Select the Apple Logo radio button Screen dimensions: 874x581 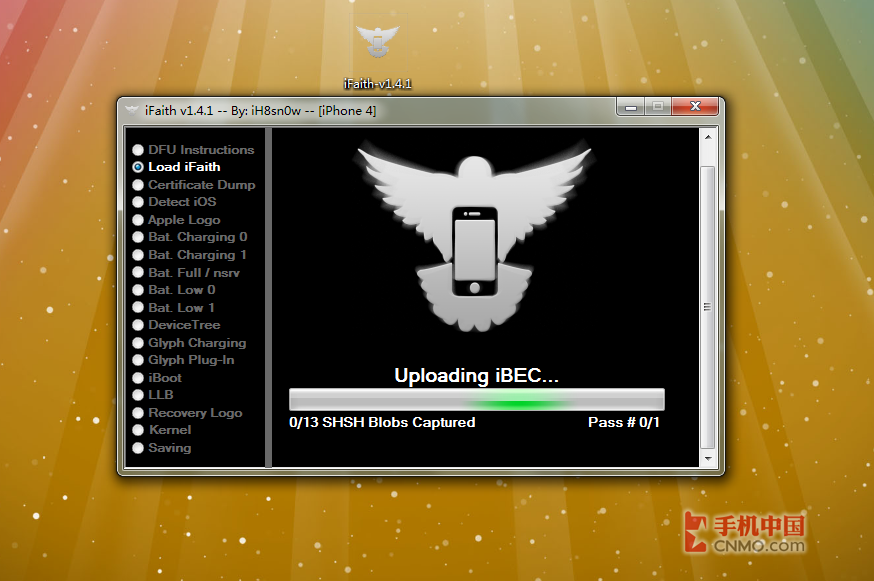coord(138,220)
